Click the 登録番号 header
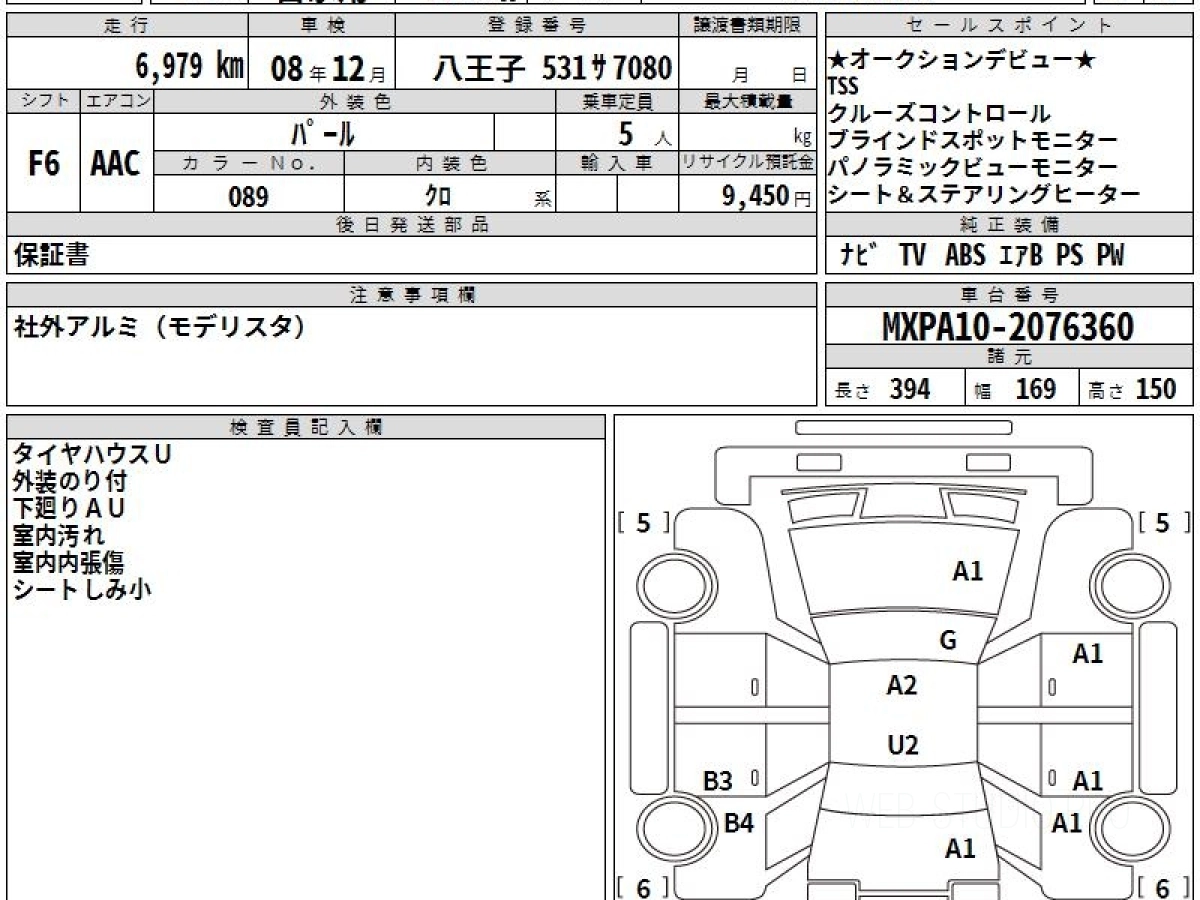 point(537,26)
